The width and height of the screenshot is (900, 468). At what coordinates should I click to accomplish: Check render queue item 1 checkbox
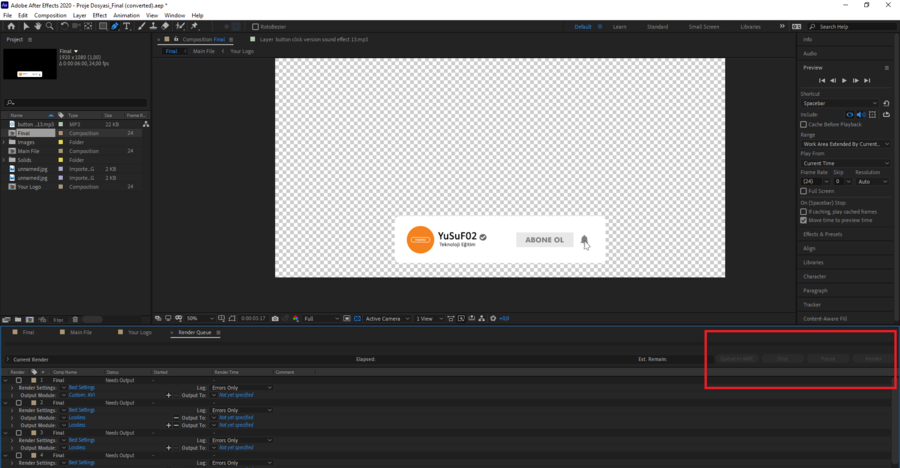click(x=18, y=381)
